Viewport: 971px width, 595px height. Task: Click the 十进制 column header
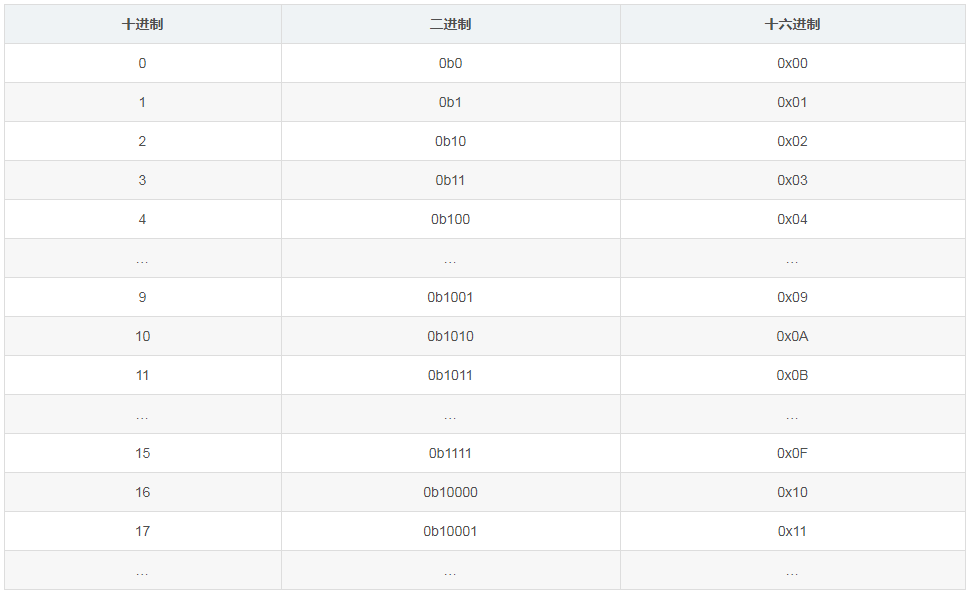click(x=142, y=24)
